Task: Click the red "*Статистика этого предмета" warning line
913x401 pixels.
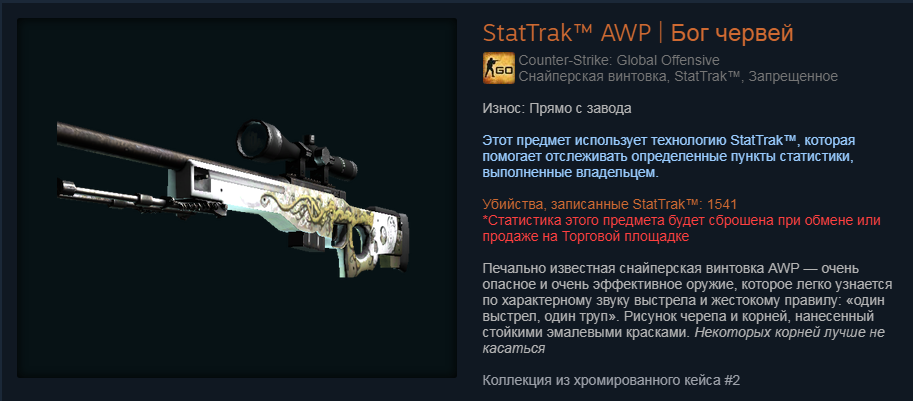Action: pos(681,221)
